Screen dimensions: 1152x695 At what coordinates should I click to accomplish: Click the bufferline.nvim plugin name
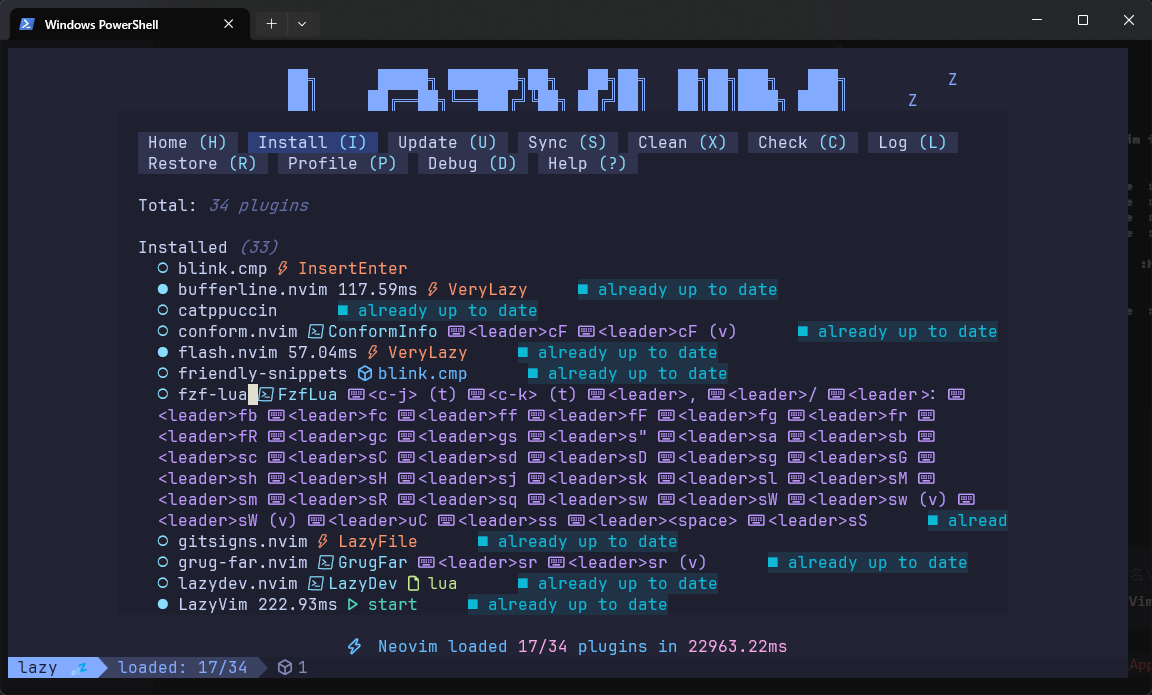pyautogui.click(x=252, y=290)
